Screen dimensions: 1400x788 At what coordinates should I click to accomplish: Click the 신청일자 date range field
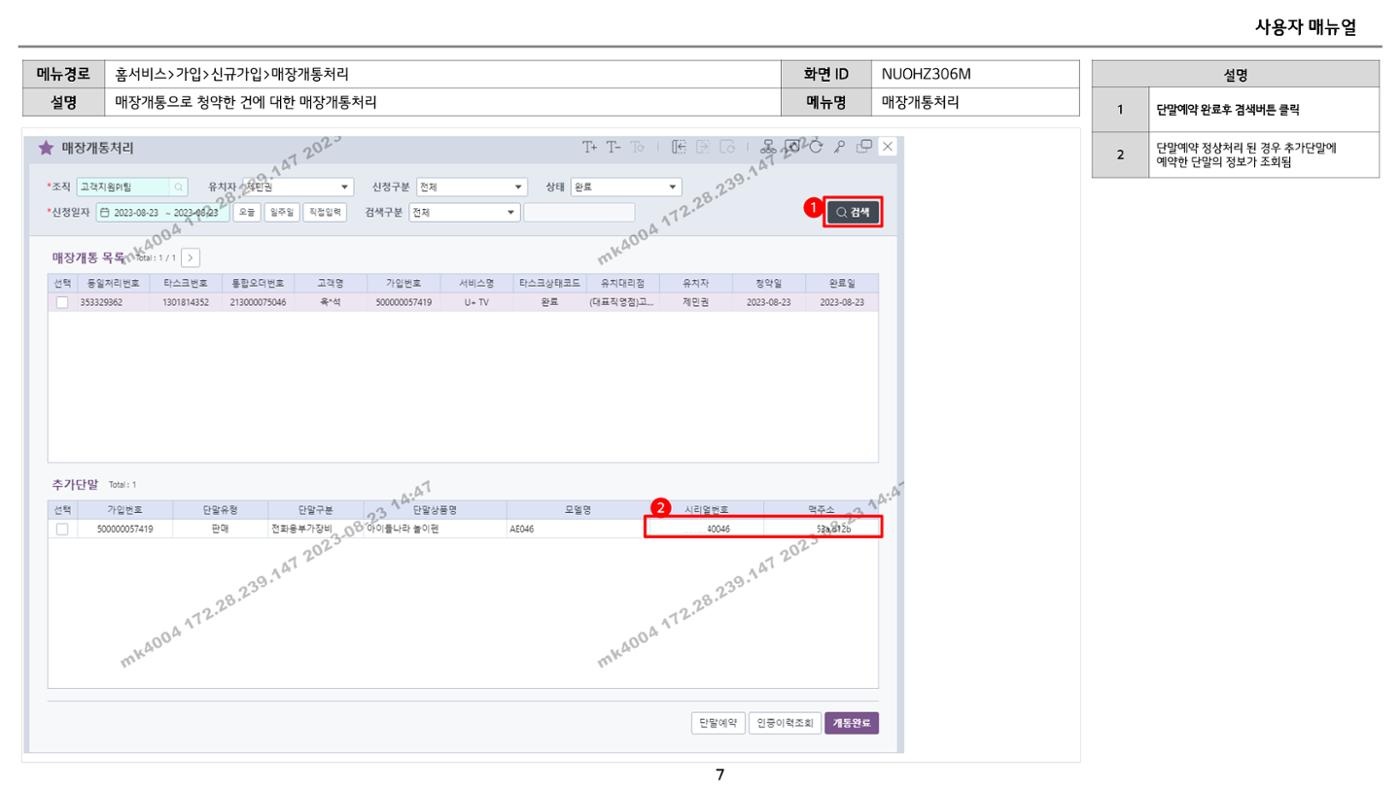(x=163, y=212)
